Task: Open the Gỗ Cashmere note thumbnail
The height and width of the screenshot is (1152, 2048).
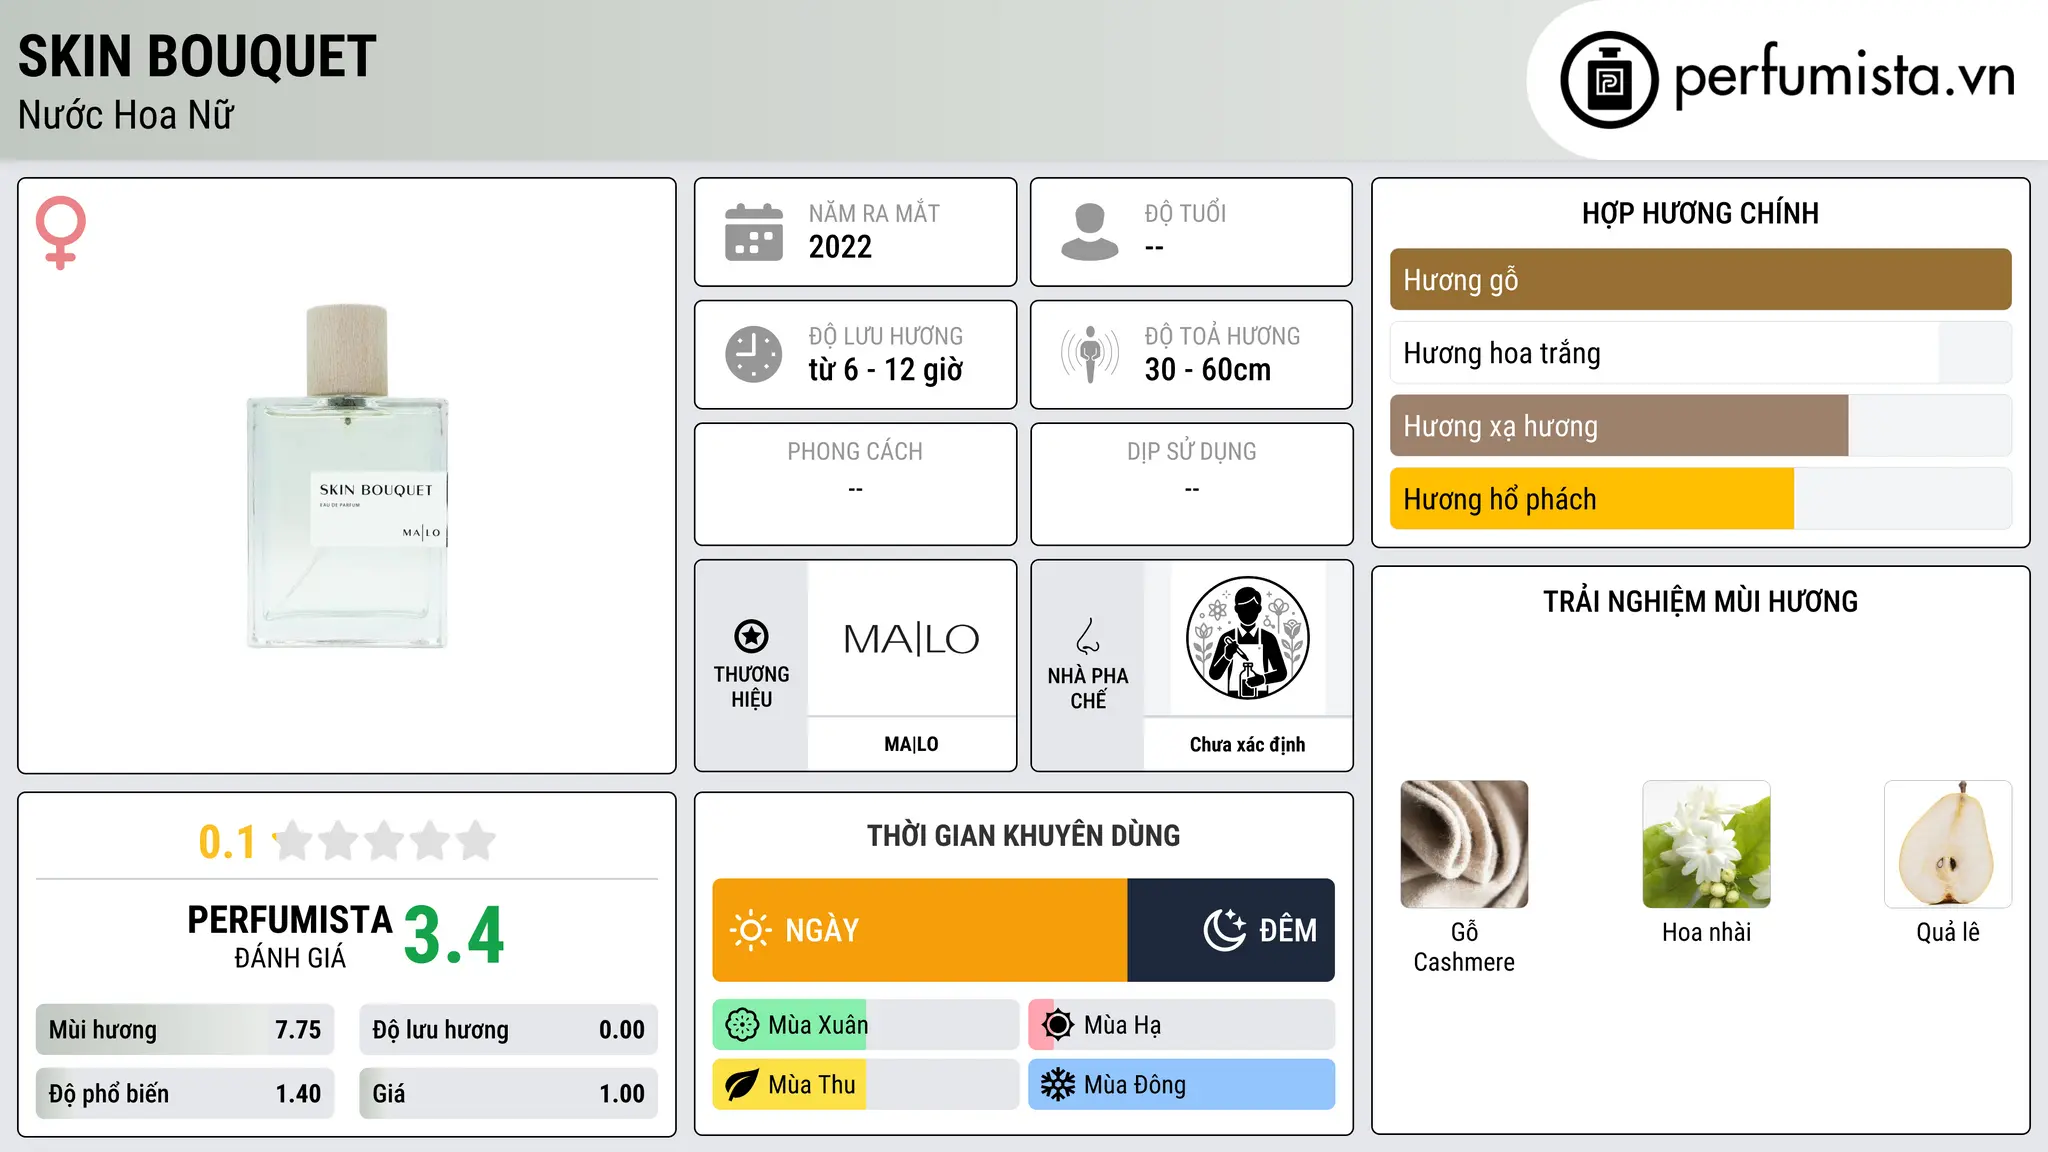Action: [1464, 844]
